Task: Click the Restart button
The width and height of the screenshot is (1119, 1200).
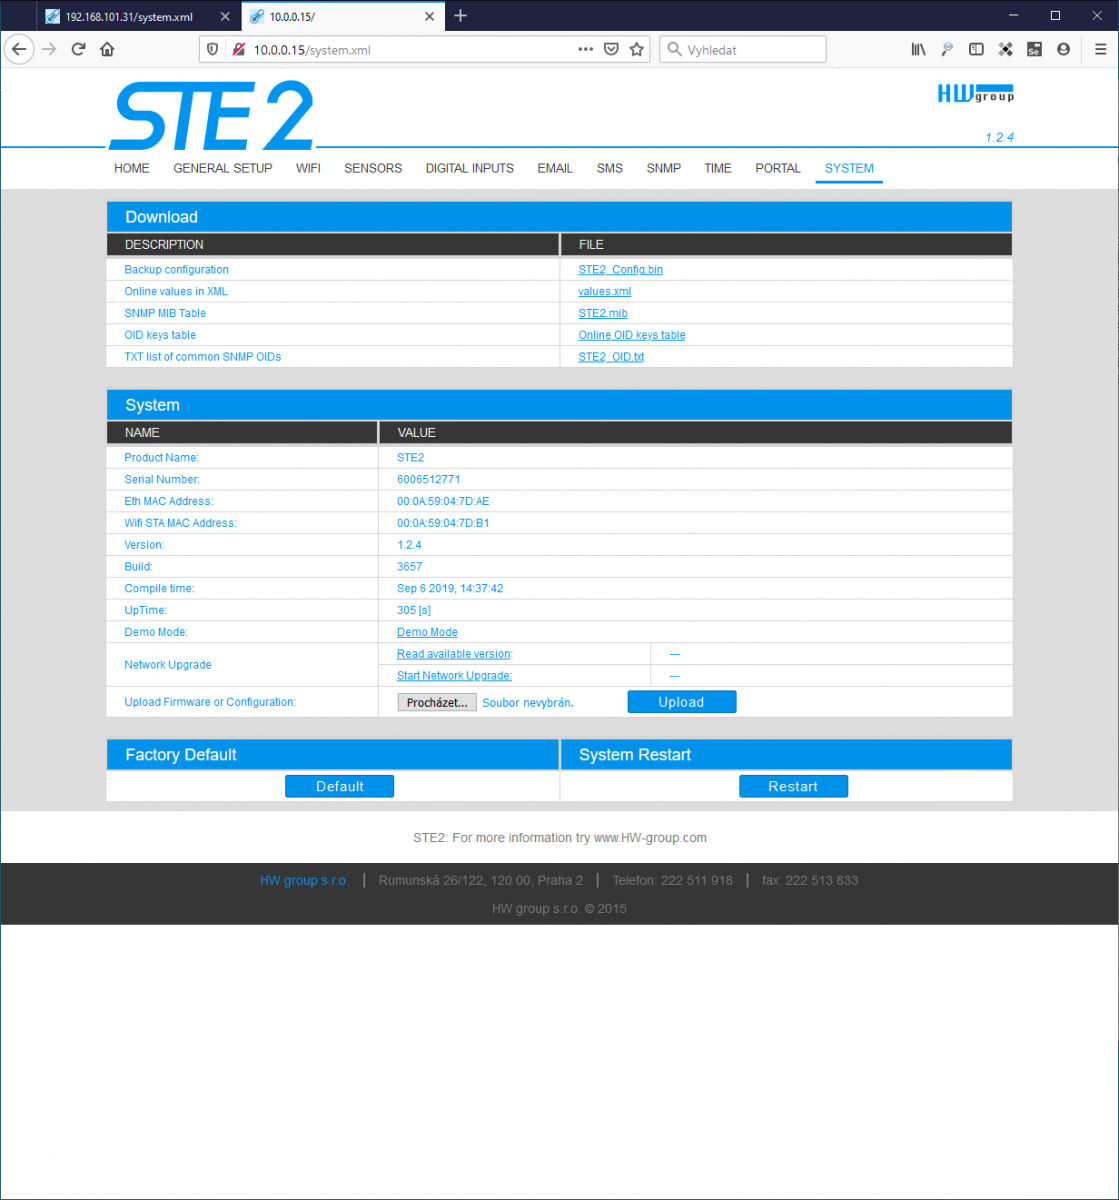Action: [x=793, y=786]
